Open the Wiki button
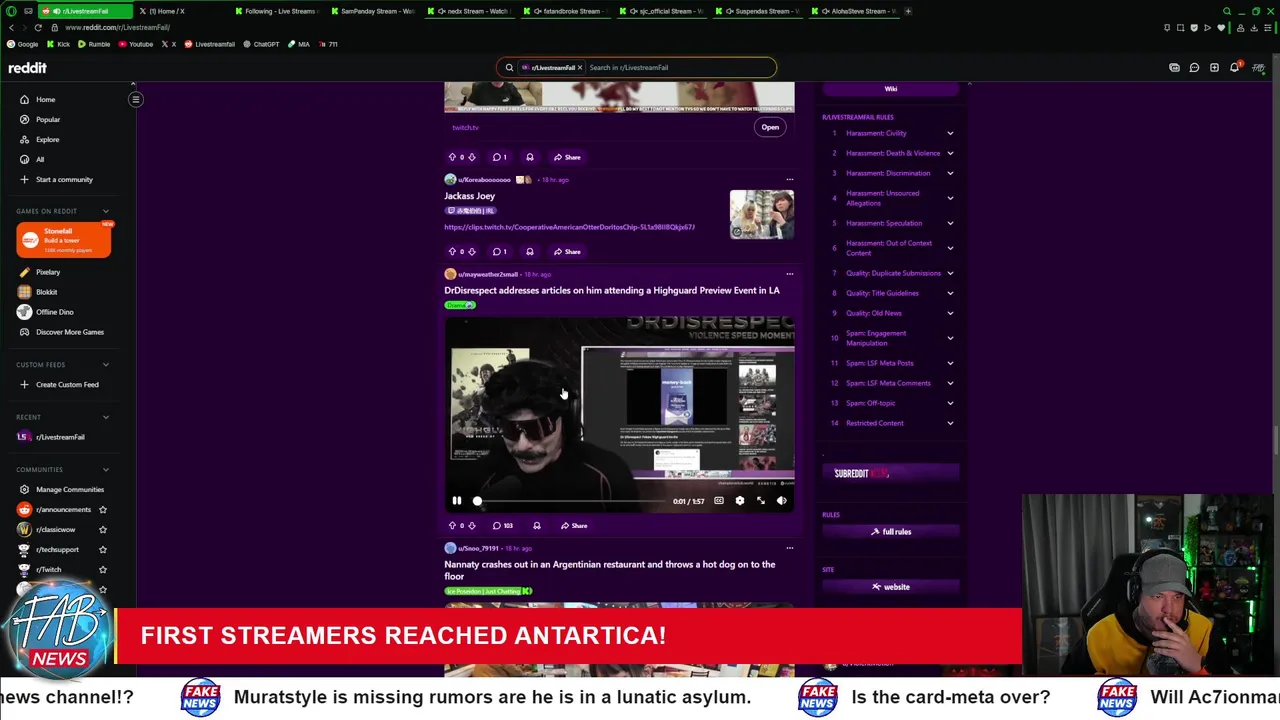The width and height of the screenshot is (1280, 720). coord(891,89)
